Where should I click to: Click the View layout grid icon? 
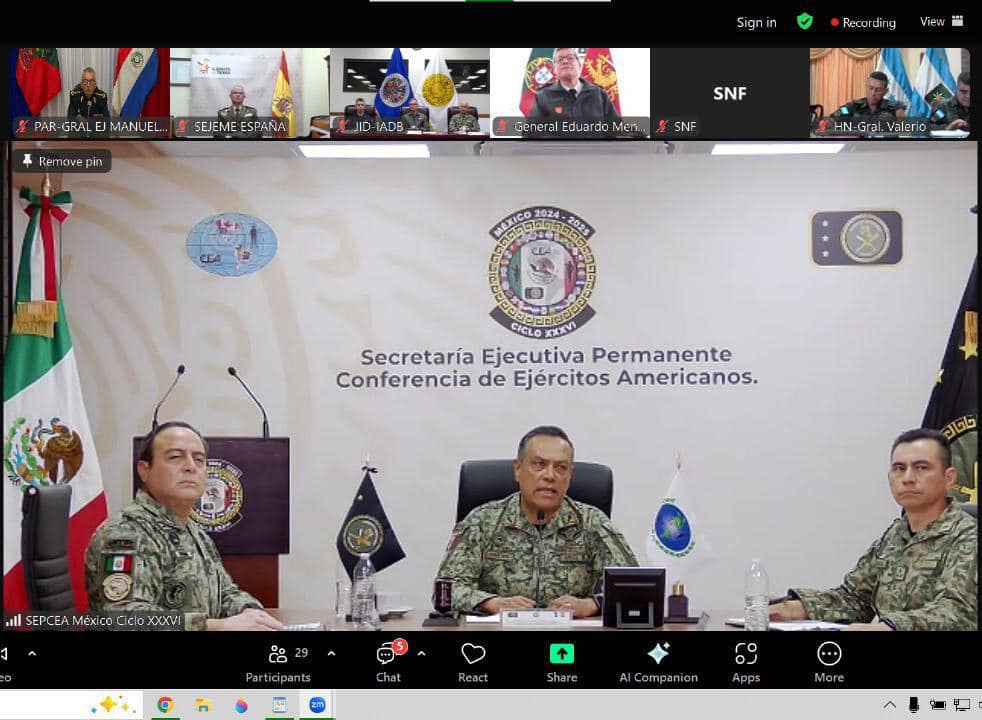pyautogui.click(x=958, y=21)
